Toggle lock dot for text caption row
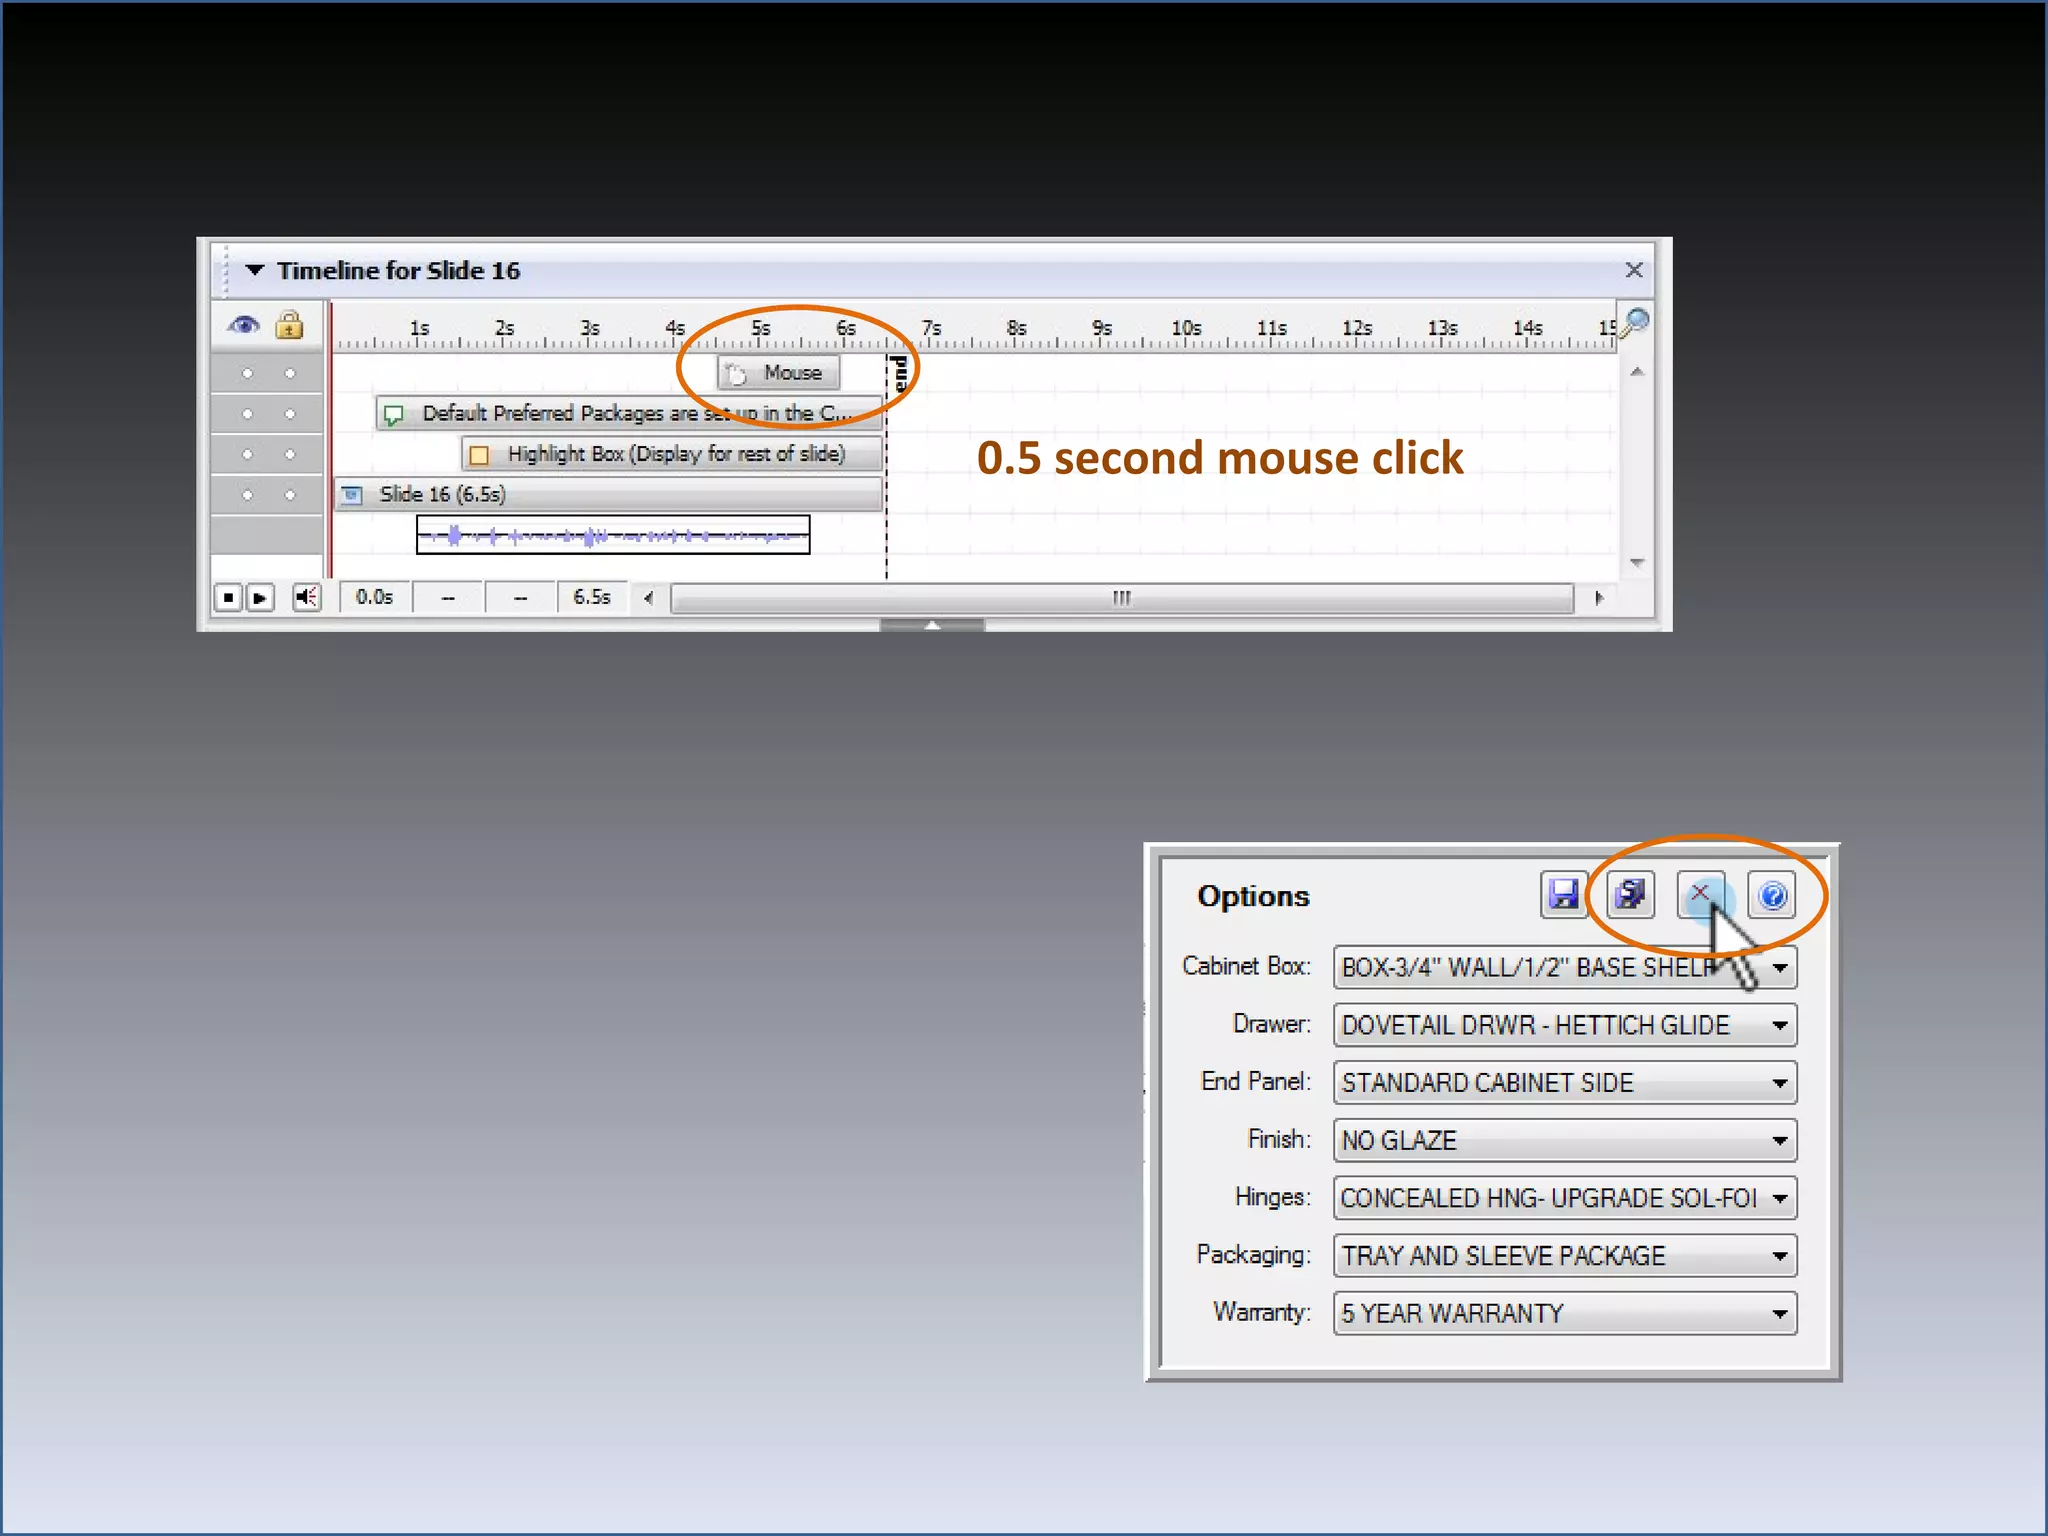 (290, 414)
